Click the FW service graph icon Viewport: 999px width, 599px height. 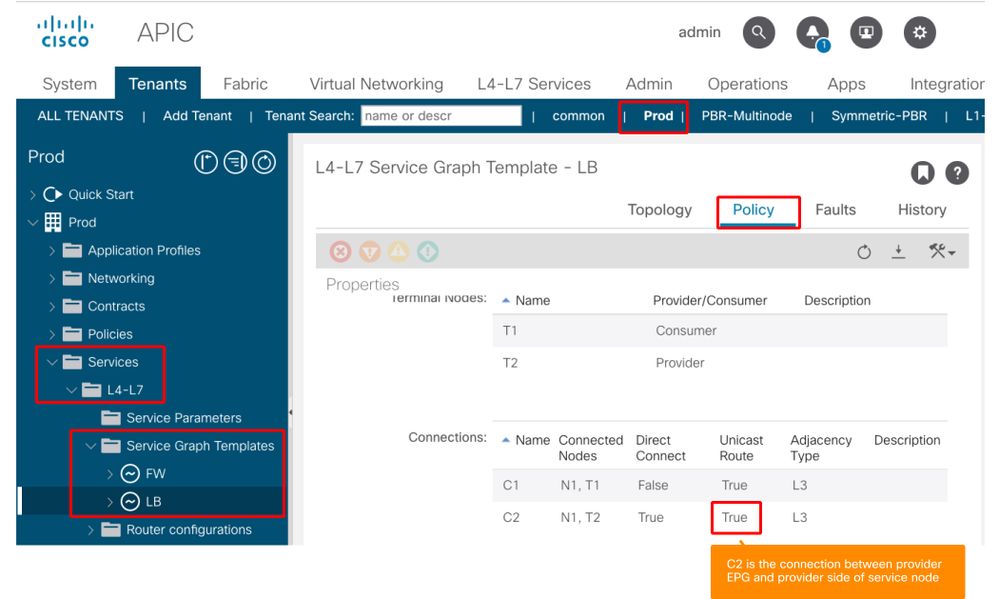tap(130, 473)
